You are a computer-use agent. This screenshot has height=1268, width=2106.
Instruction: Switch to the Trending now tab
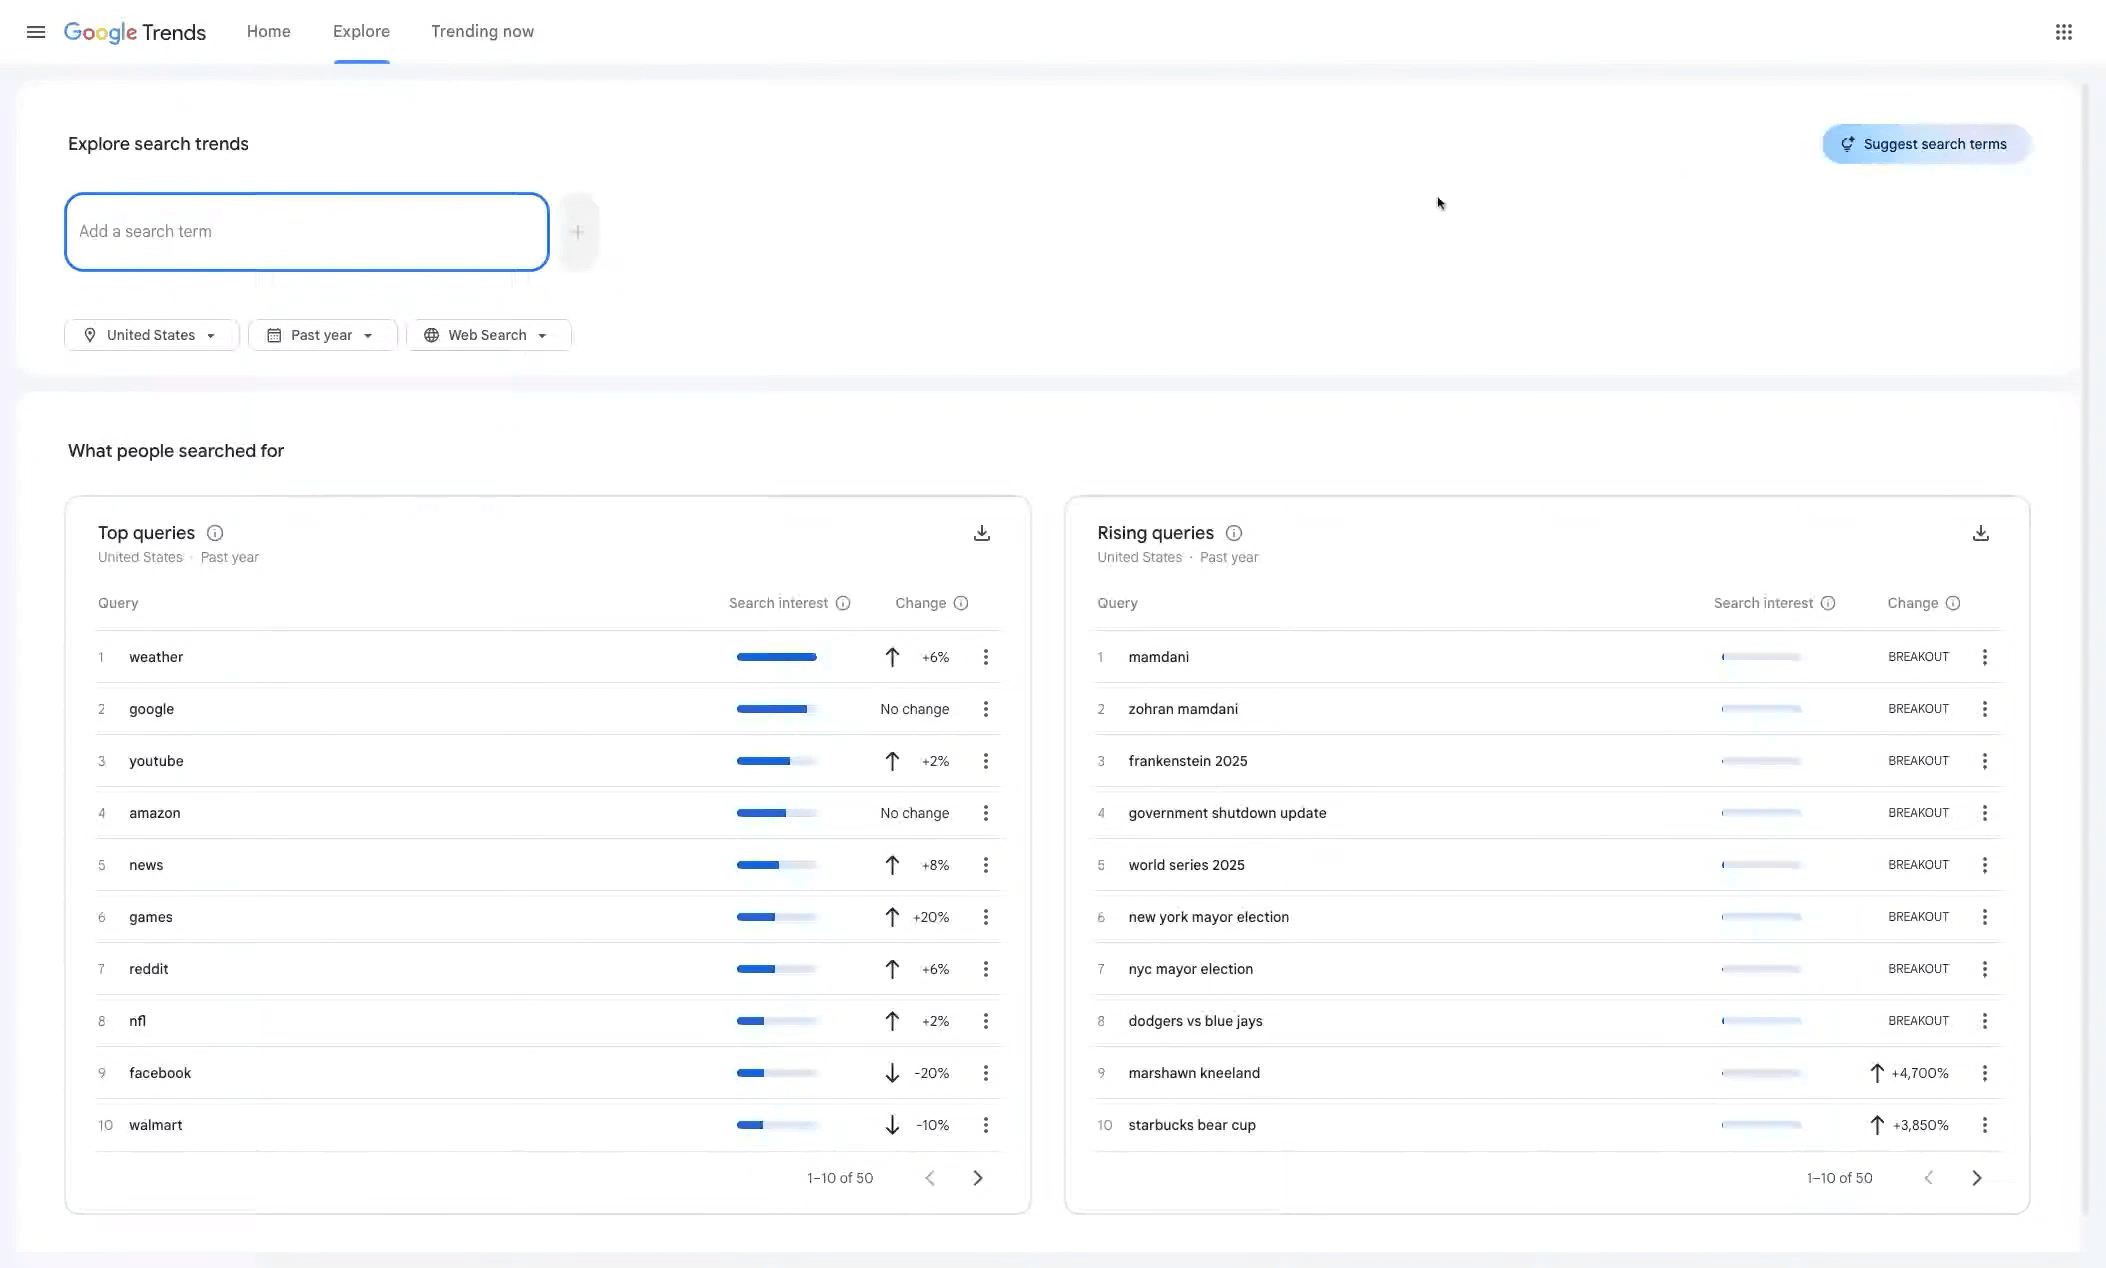[482, 32]
